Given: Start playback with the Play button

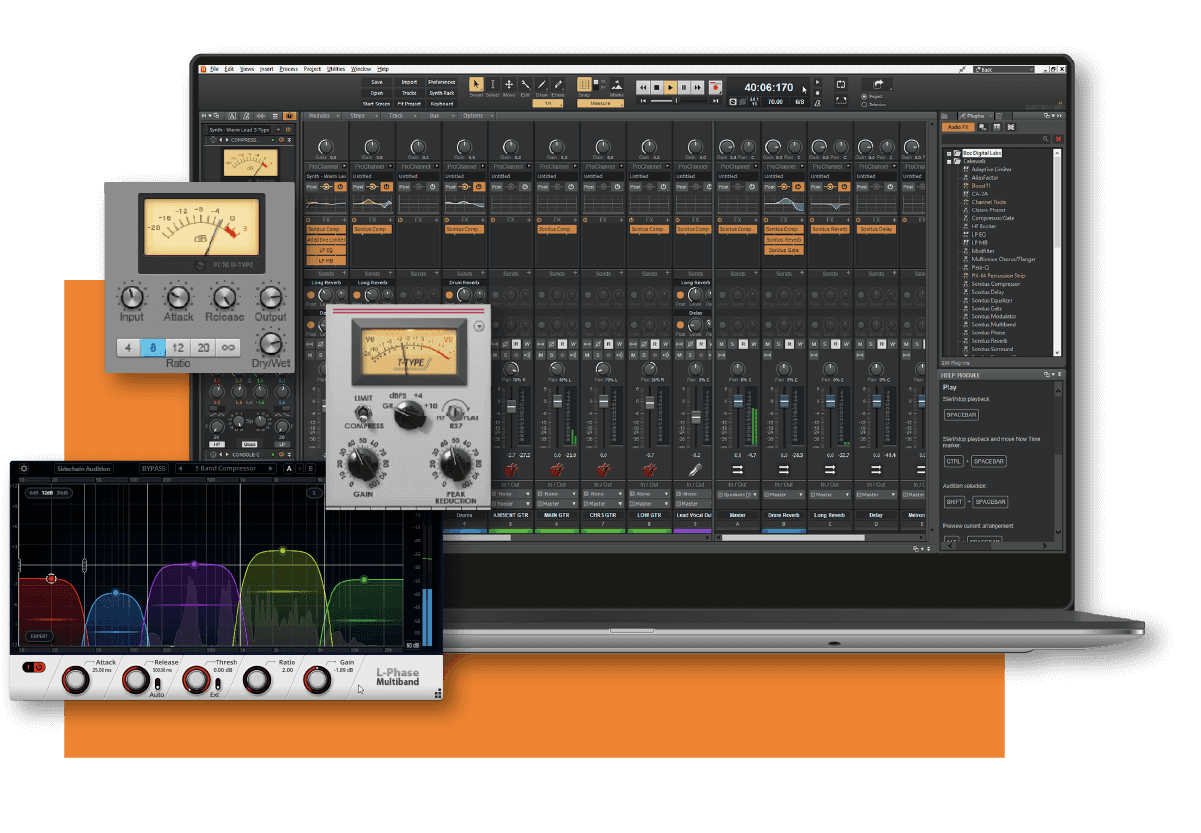Looking at the screenshot, I should (x=671, y=88).
